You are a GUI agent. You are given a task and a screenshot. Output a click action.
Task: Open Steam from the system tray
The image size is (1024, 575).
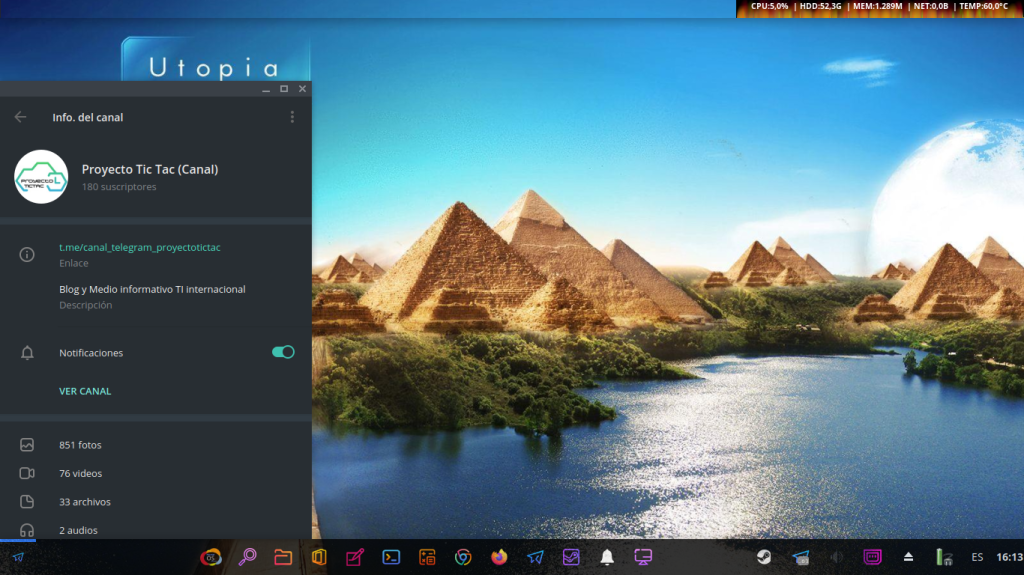pyautogui.click(x=764, y=557)
